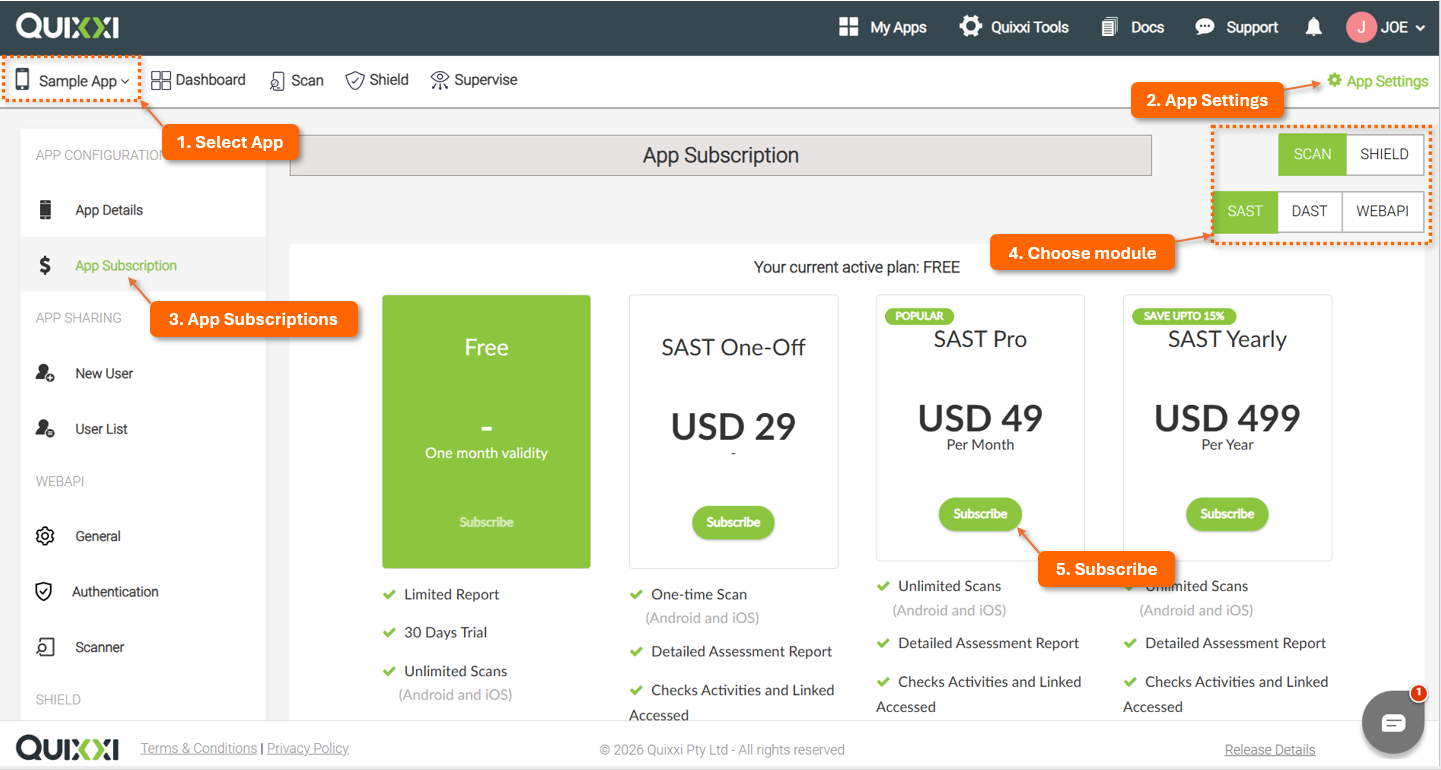The image size is (1441, 770).
Task: Click the New User add-person icon
Action: pos(45,373)
